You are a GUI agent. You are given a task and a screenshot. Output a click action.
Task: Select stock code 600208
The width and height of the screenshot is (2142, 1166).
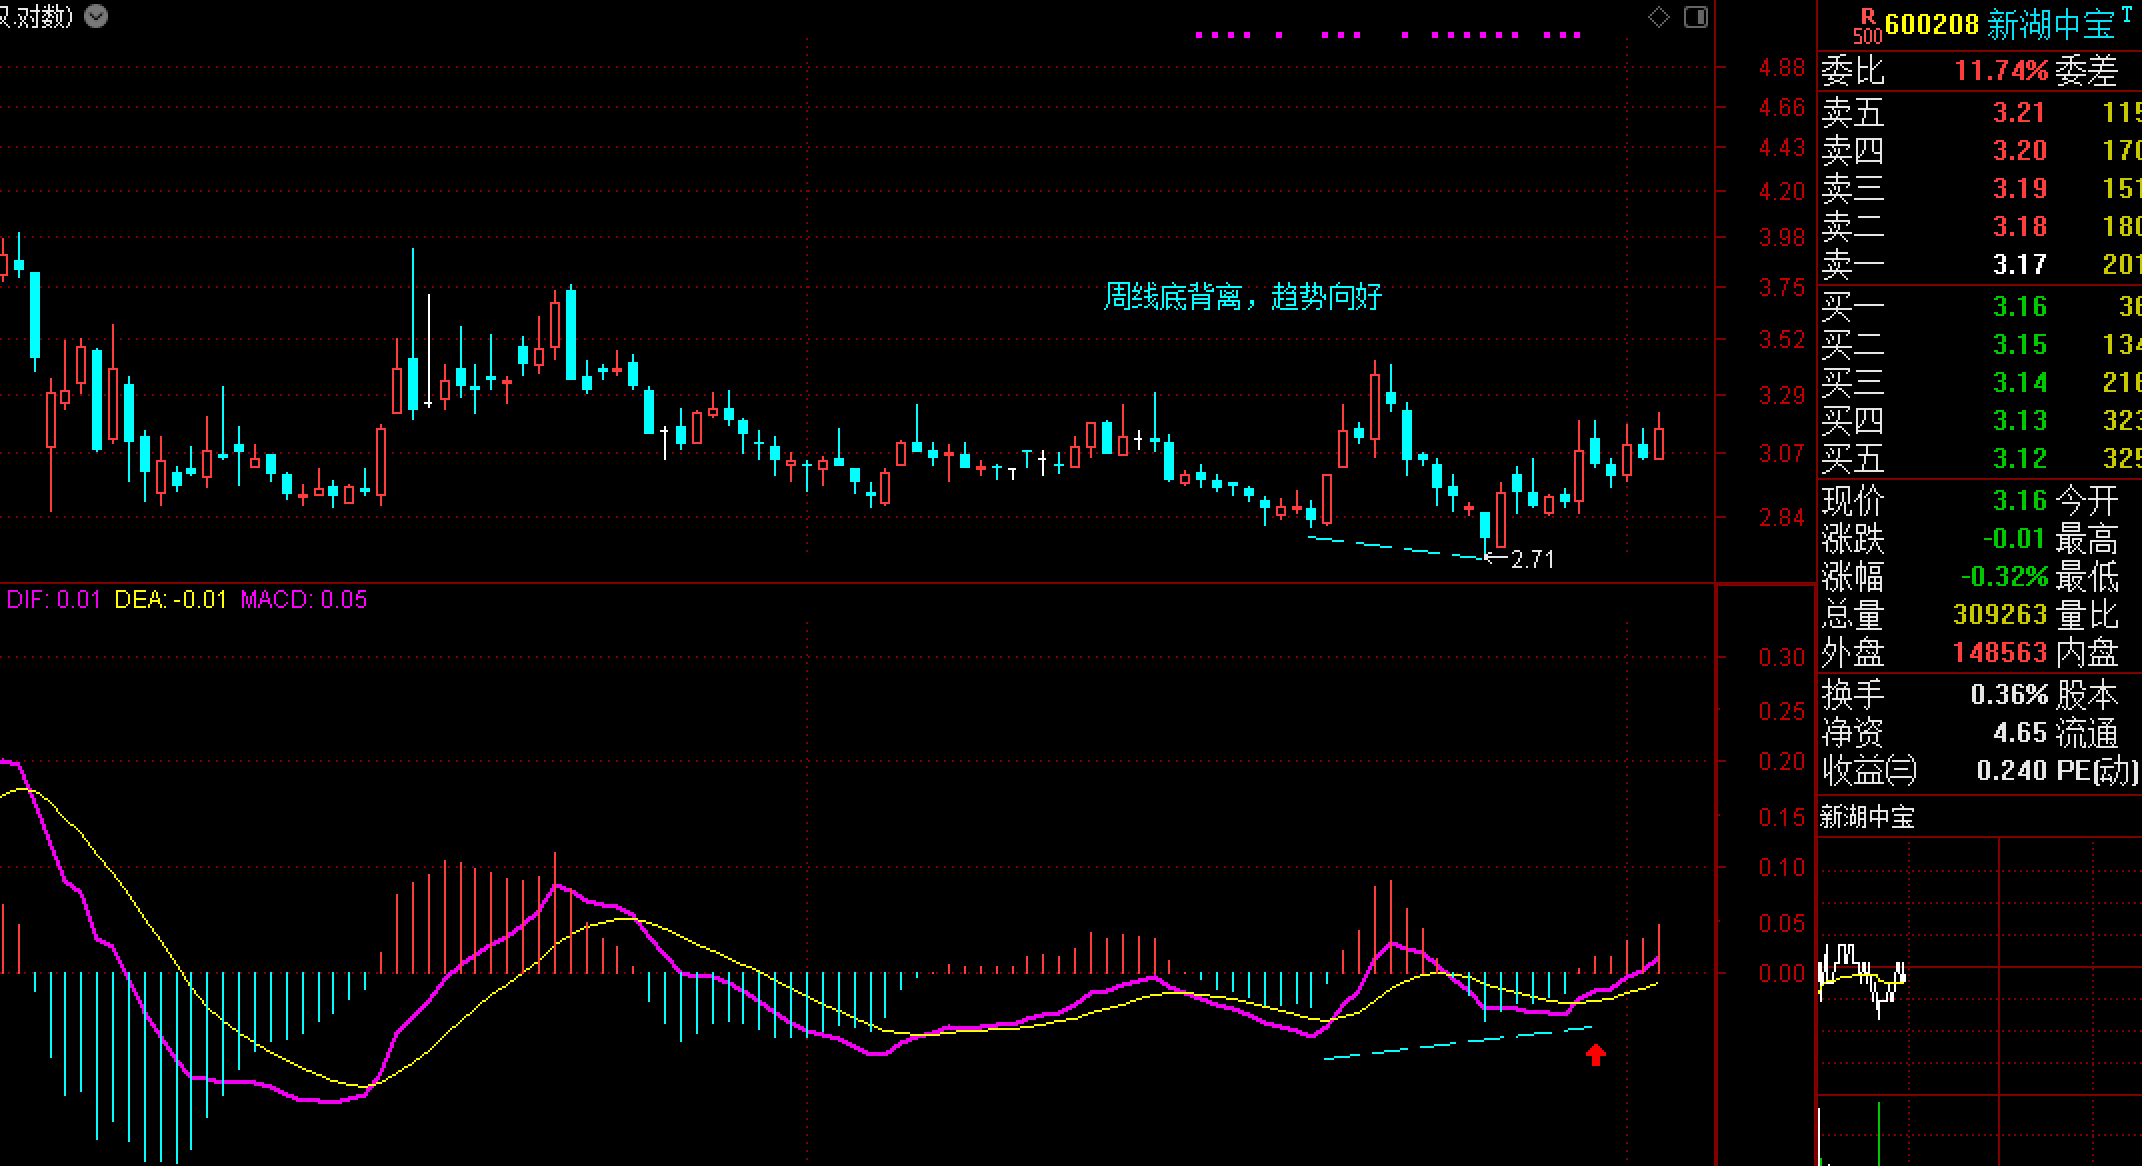1931,24
